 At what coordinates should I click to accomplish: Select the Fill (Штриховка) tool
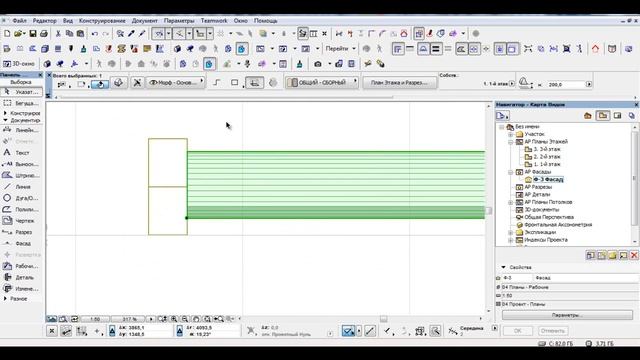pos(21,176)
